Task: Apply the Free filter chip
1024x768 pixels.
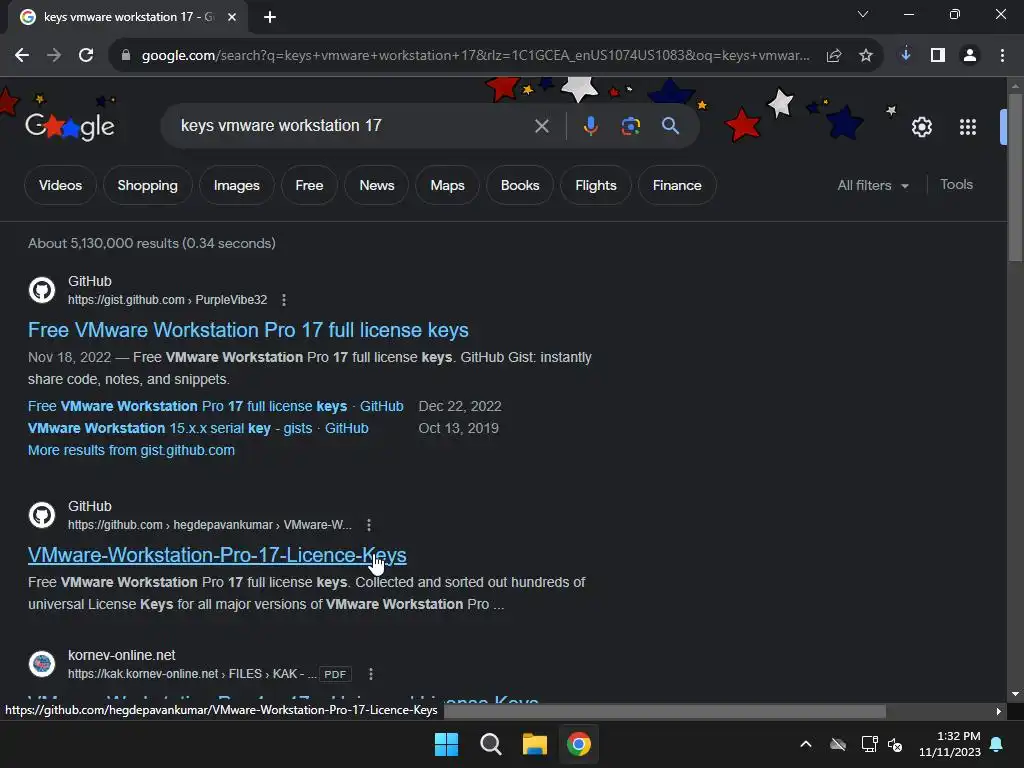Action: [309, 185]
